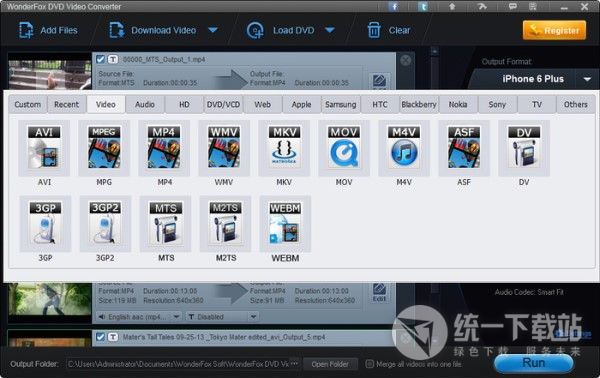600x378 pixels.
Task: Open the Sony devices tab
Action: [x=497, y=104]
